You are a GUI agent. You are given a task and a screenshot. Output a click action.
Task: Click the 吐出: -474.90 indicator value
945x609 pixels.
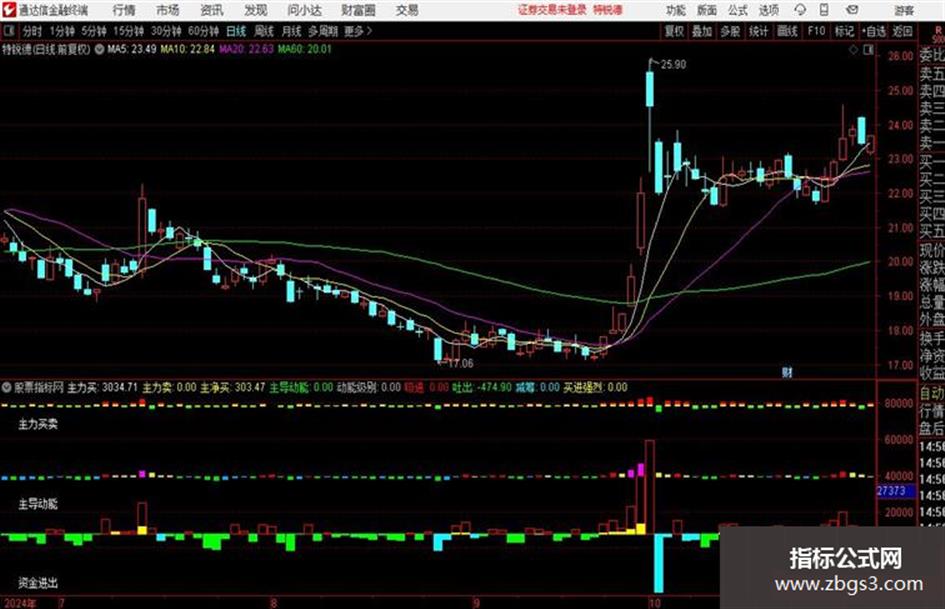point(482,387)
